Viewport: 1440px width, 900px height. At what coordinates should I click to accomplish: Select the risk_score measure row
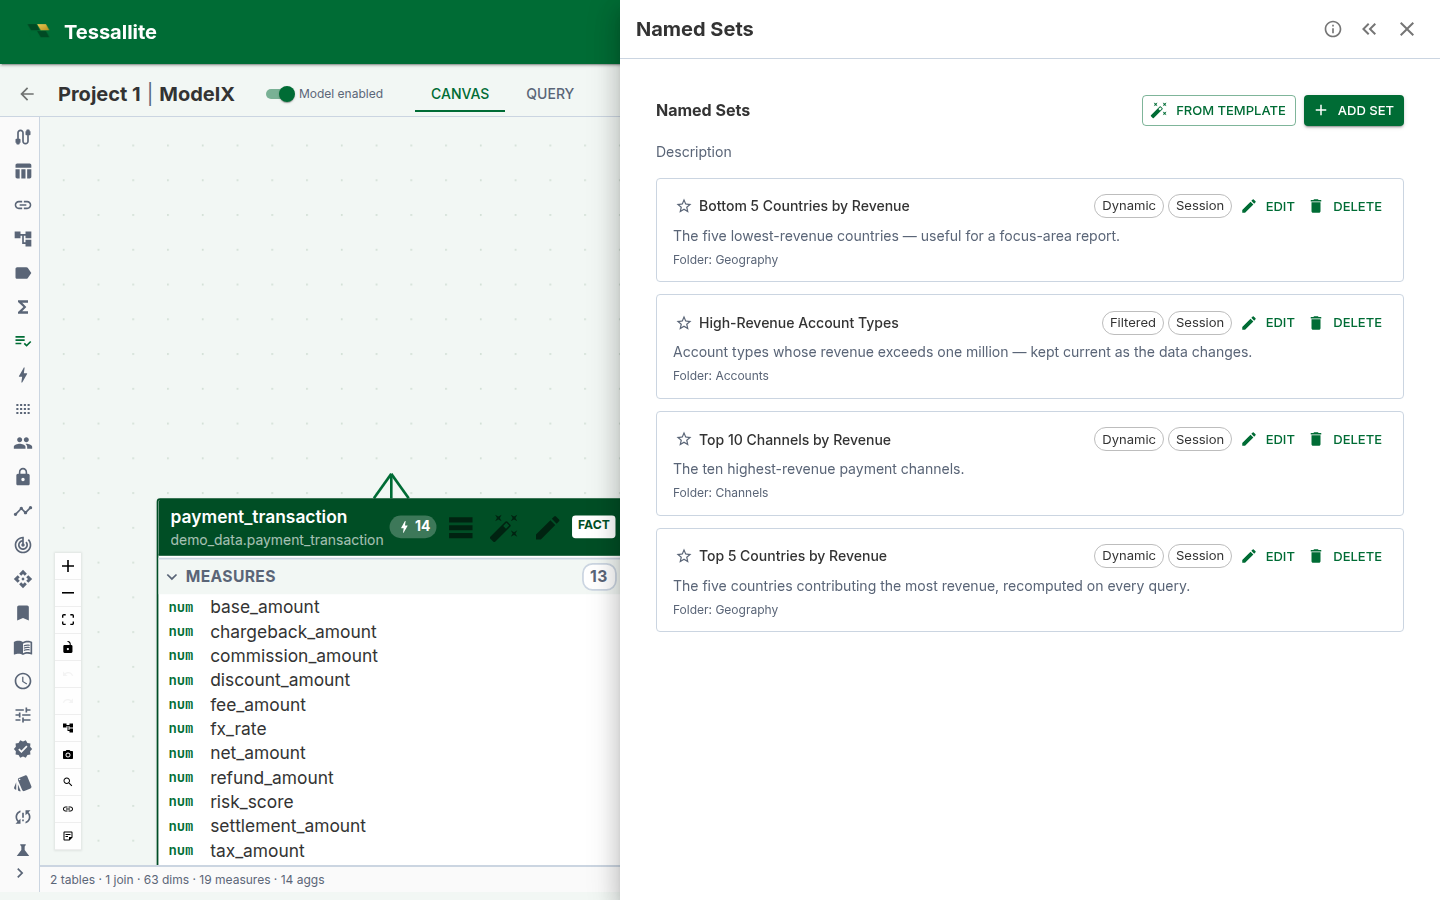point(389,802)
